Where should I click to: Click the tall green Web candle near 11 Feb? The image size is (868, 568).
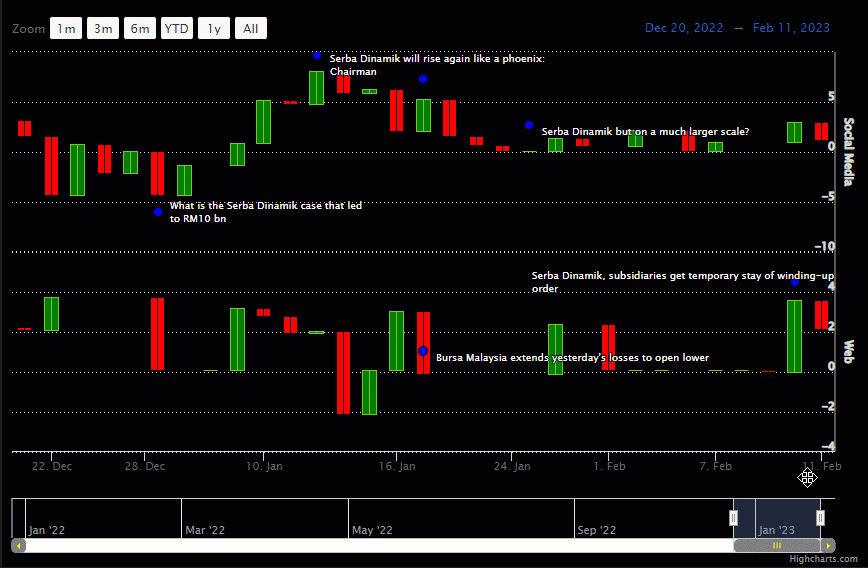pos(794,337)
